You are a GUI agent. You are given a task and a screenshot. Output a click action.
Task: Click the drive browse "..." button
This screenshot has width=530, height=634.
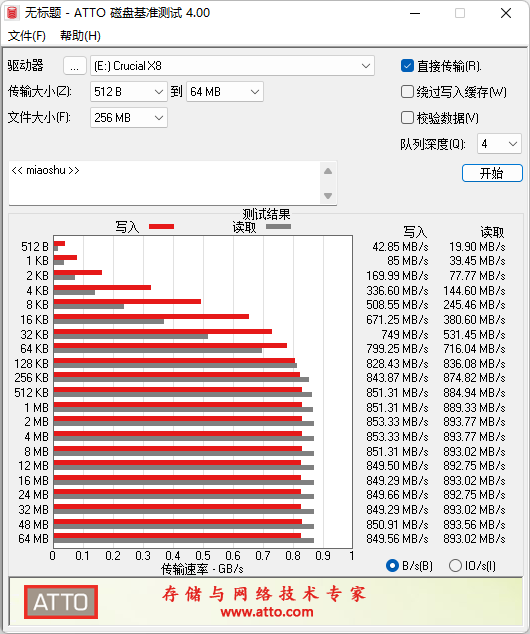pos(75,66)
